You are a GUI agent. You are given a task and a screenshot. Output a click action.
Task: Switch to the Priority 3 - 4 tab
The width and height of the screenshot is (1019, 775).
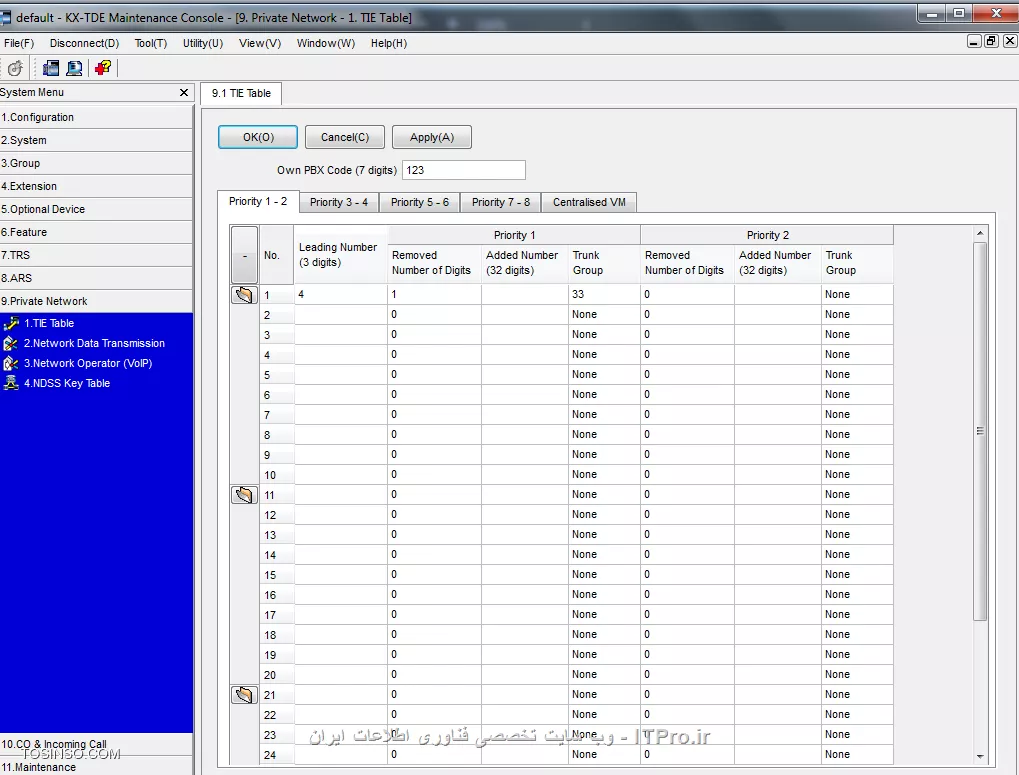pyautogui.click(x=339, y=203)
